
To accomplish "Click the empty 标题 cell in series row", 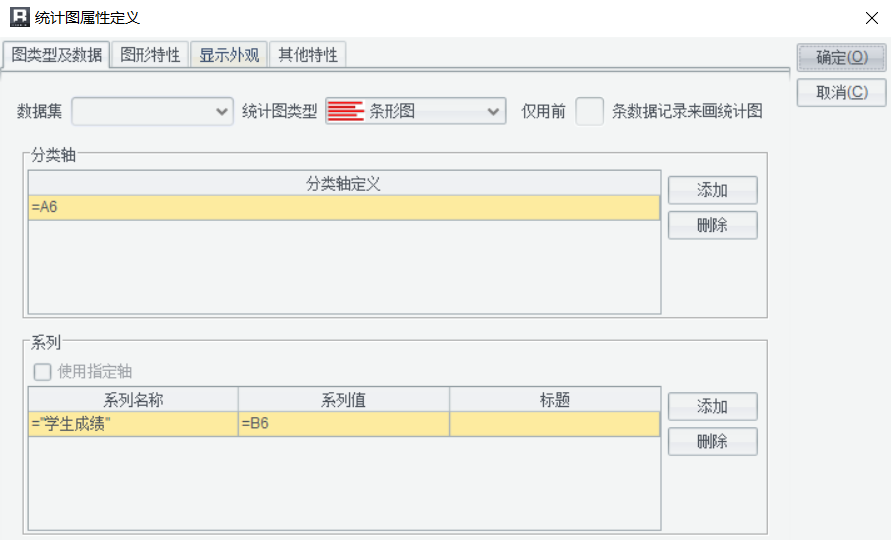I will [x=554, y=424].
